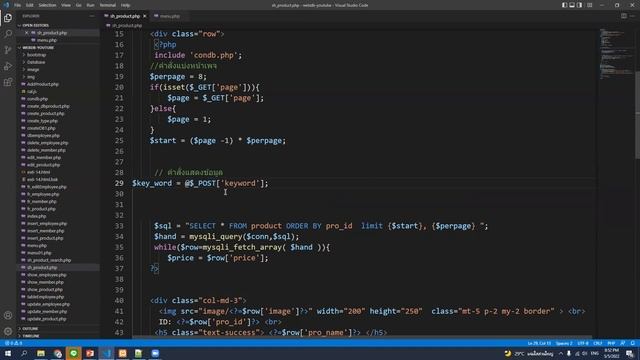The width and height of the screenshot is (640, 360).
Task: Open the Explorer view in activity bar
Action: (x=8, y=18)
